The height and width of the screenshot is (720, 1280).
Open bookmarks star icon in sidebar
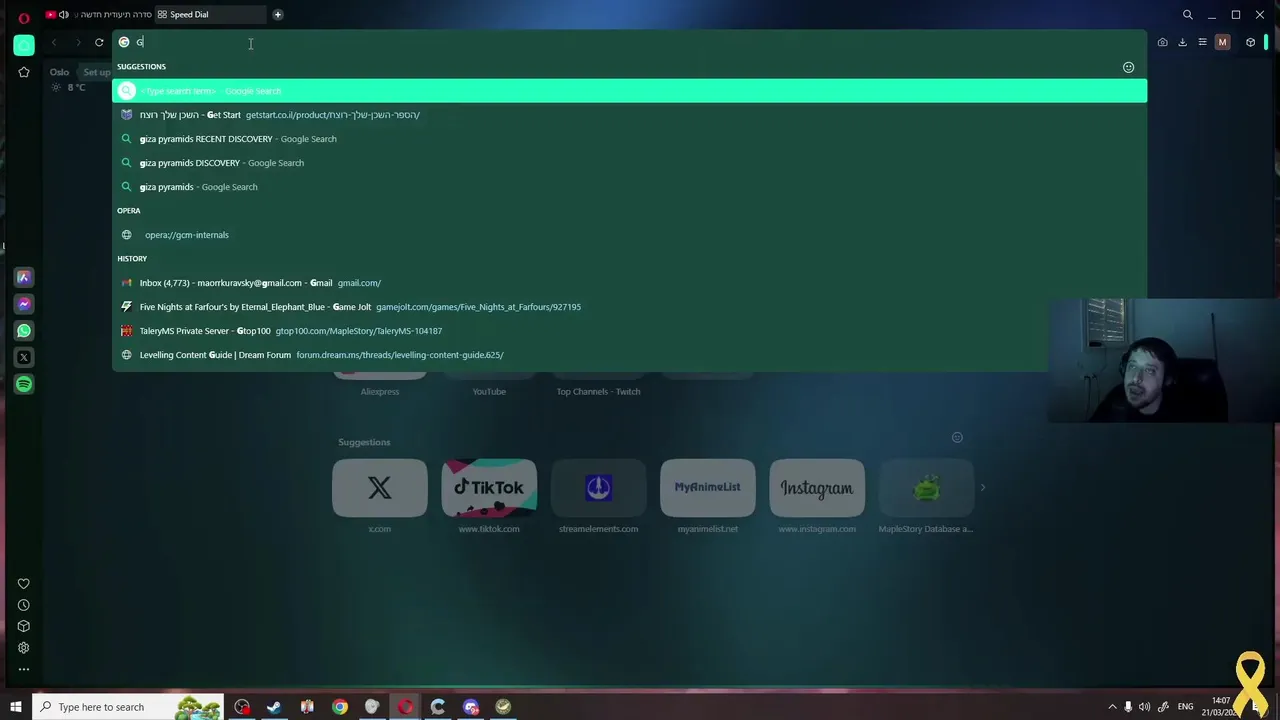(24, 72)
